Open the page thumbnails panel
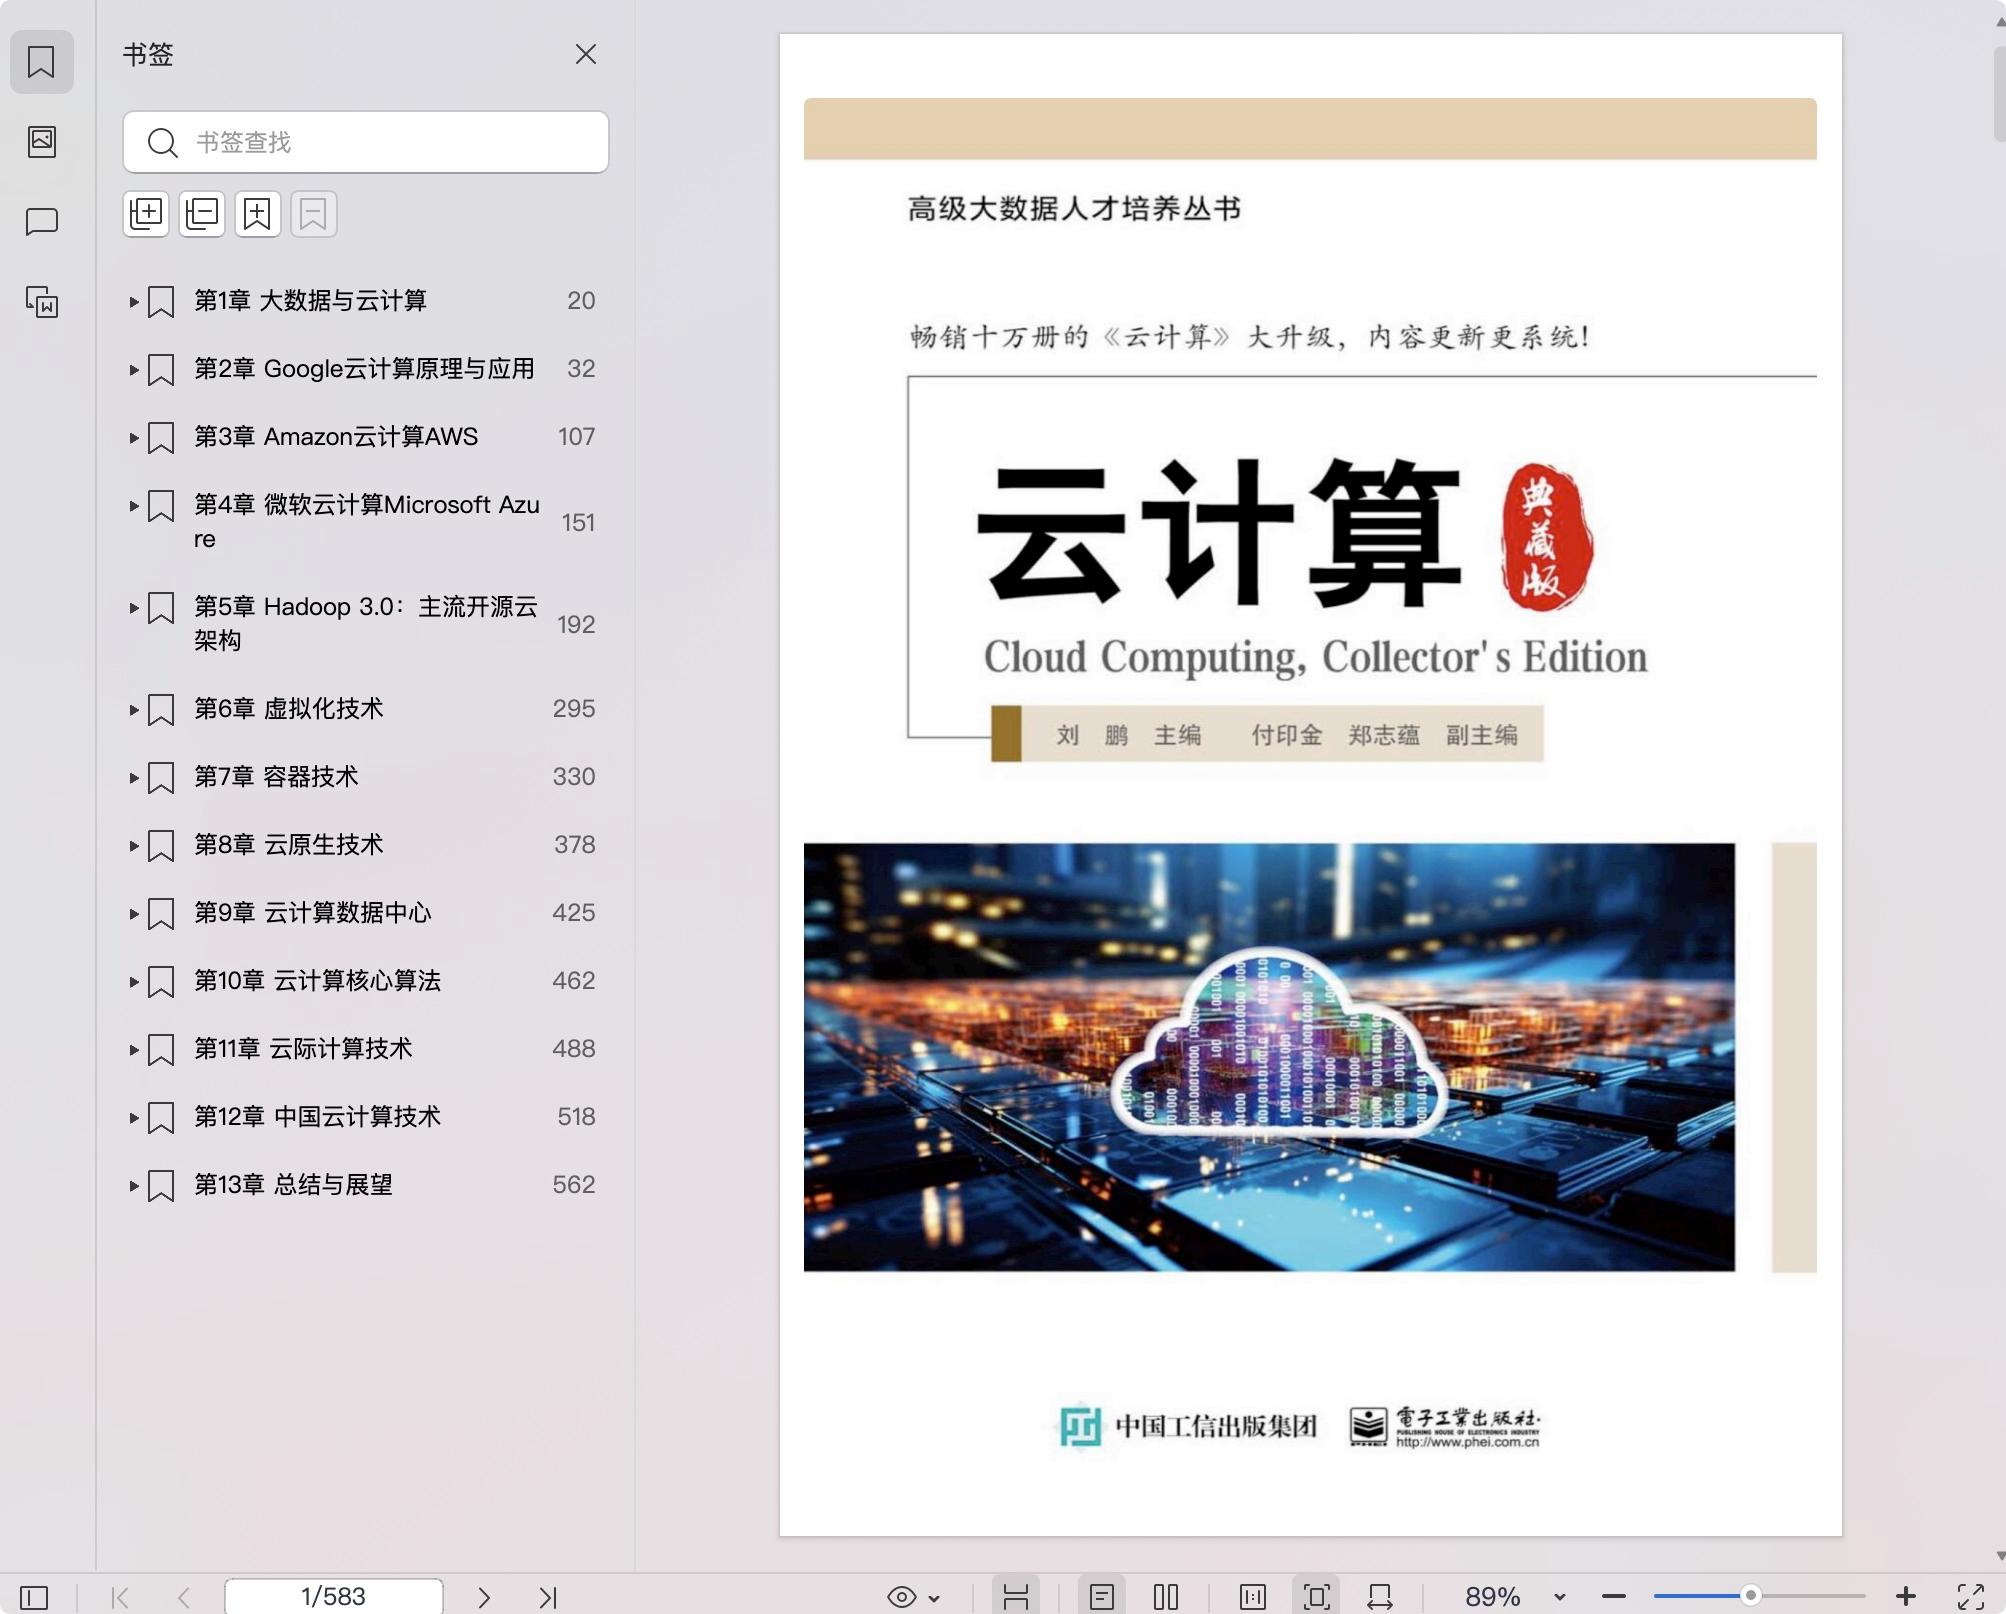The image size is (2006, 1614). 41,141
